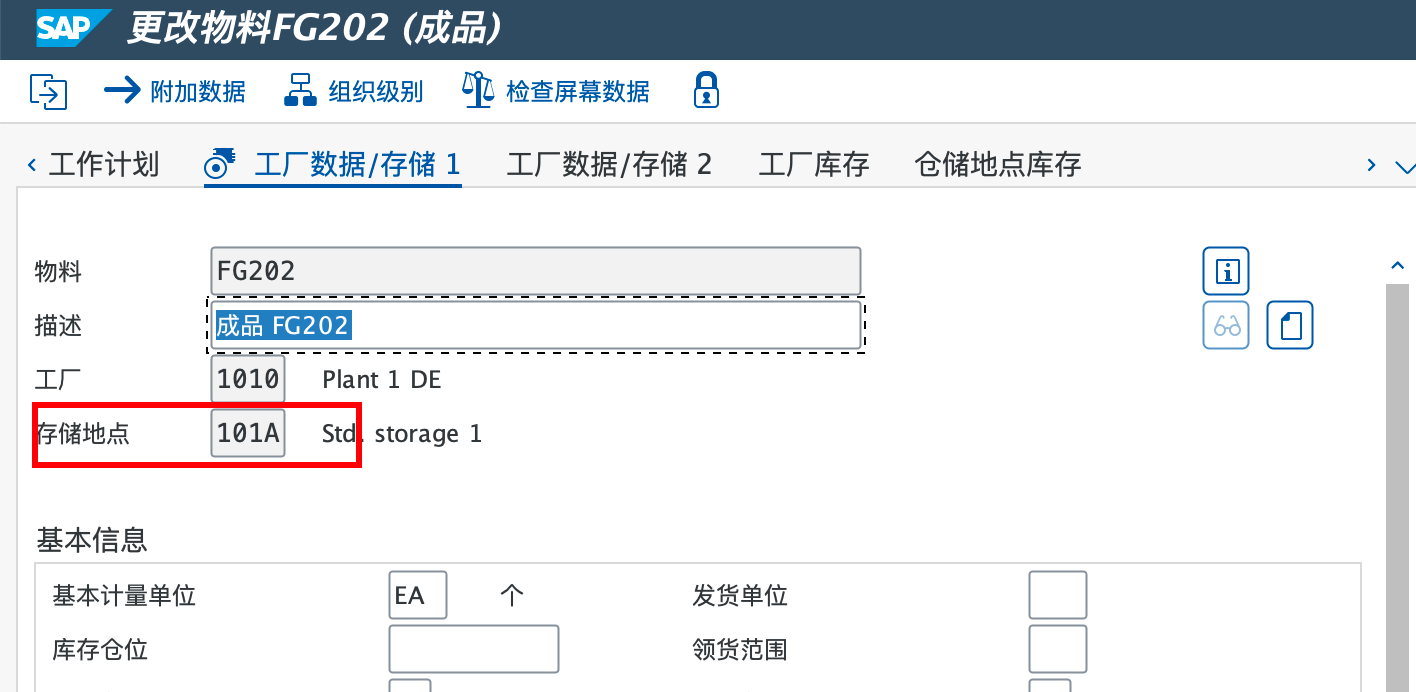Viewport: 1416px width, 692px height.
Task: Click the vertical scrollbar on the right
Action: click(x=1398, y=480)
